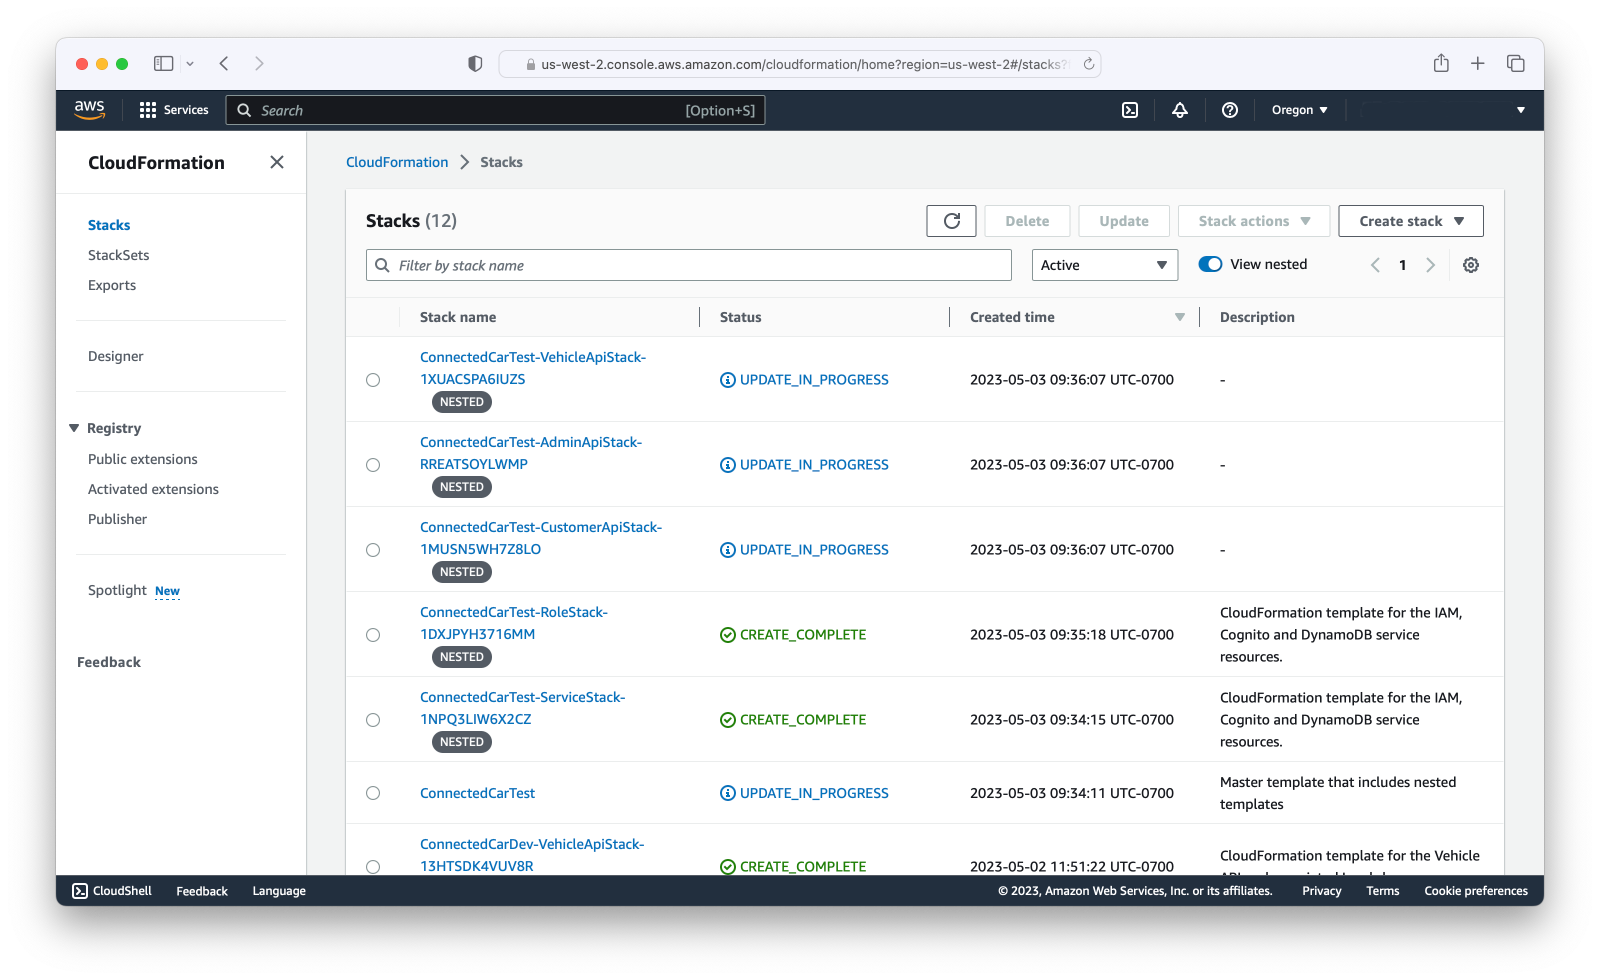Click the magnifier icon in AWS search box

pos(244,110)
